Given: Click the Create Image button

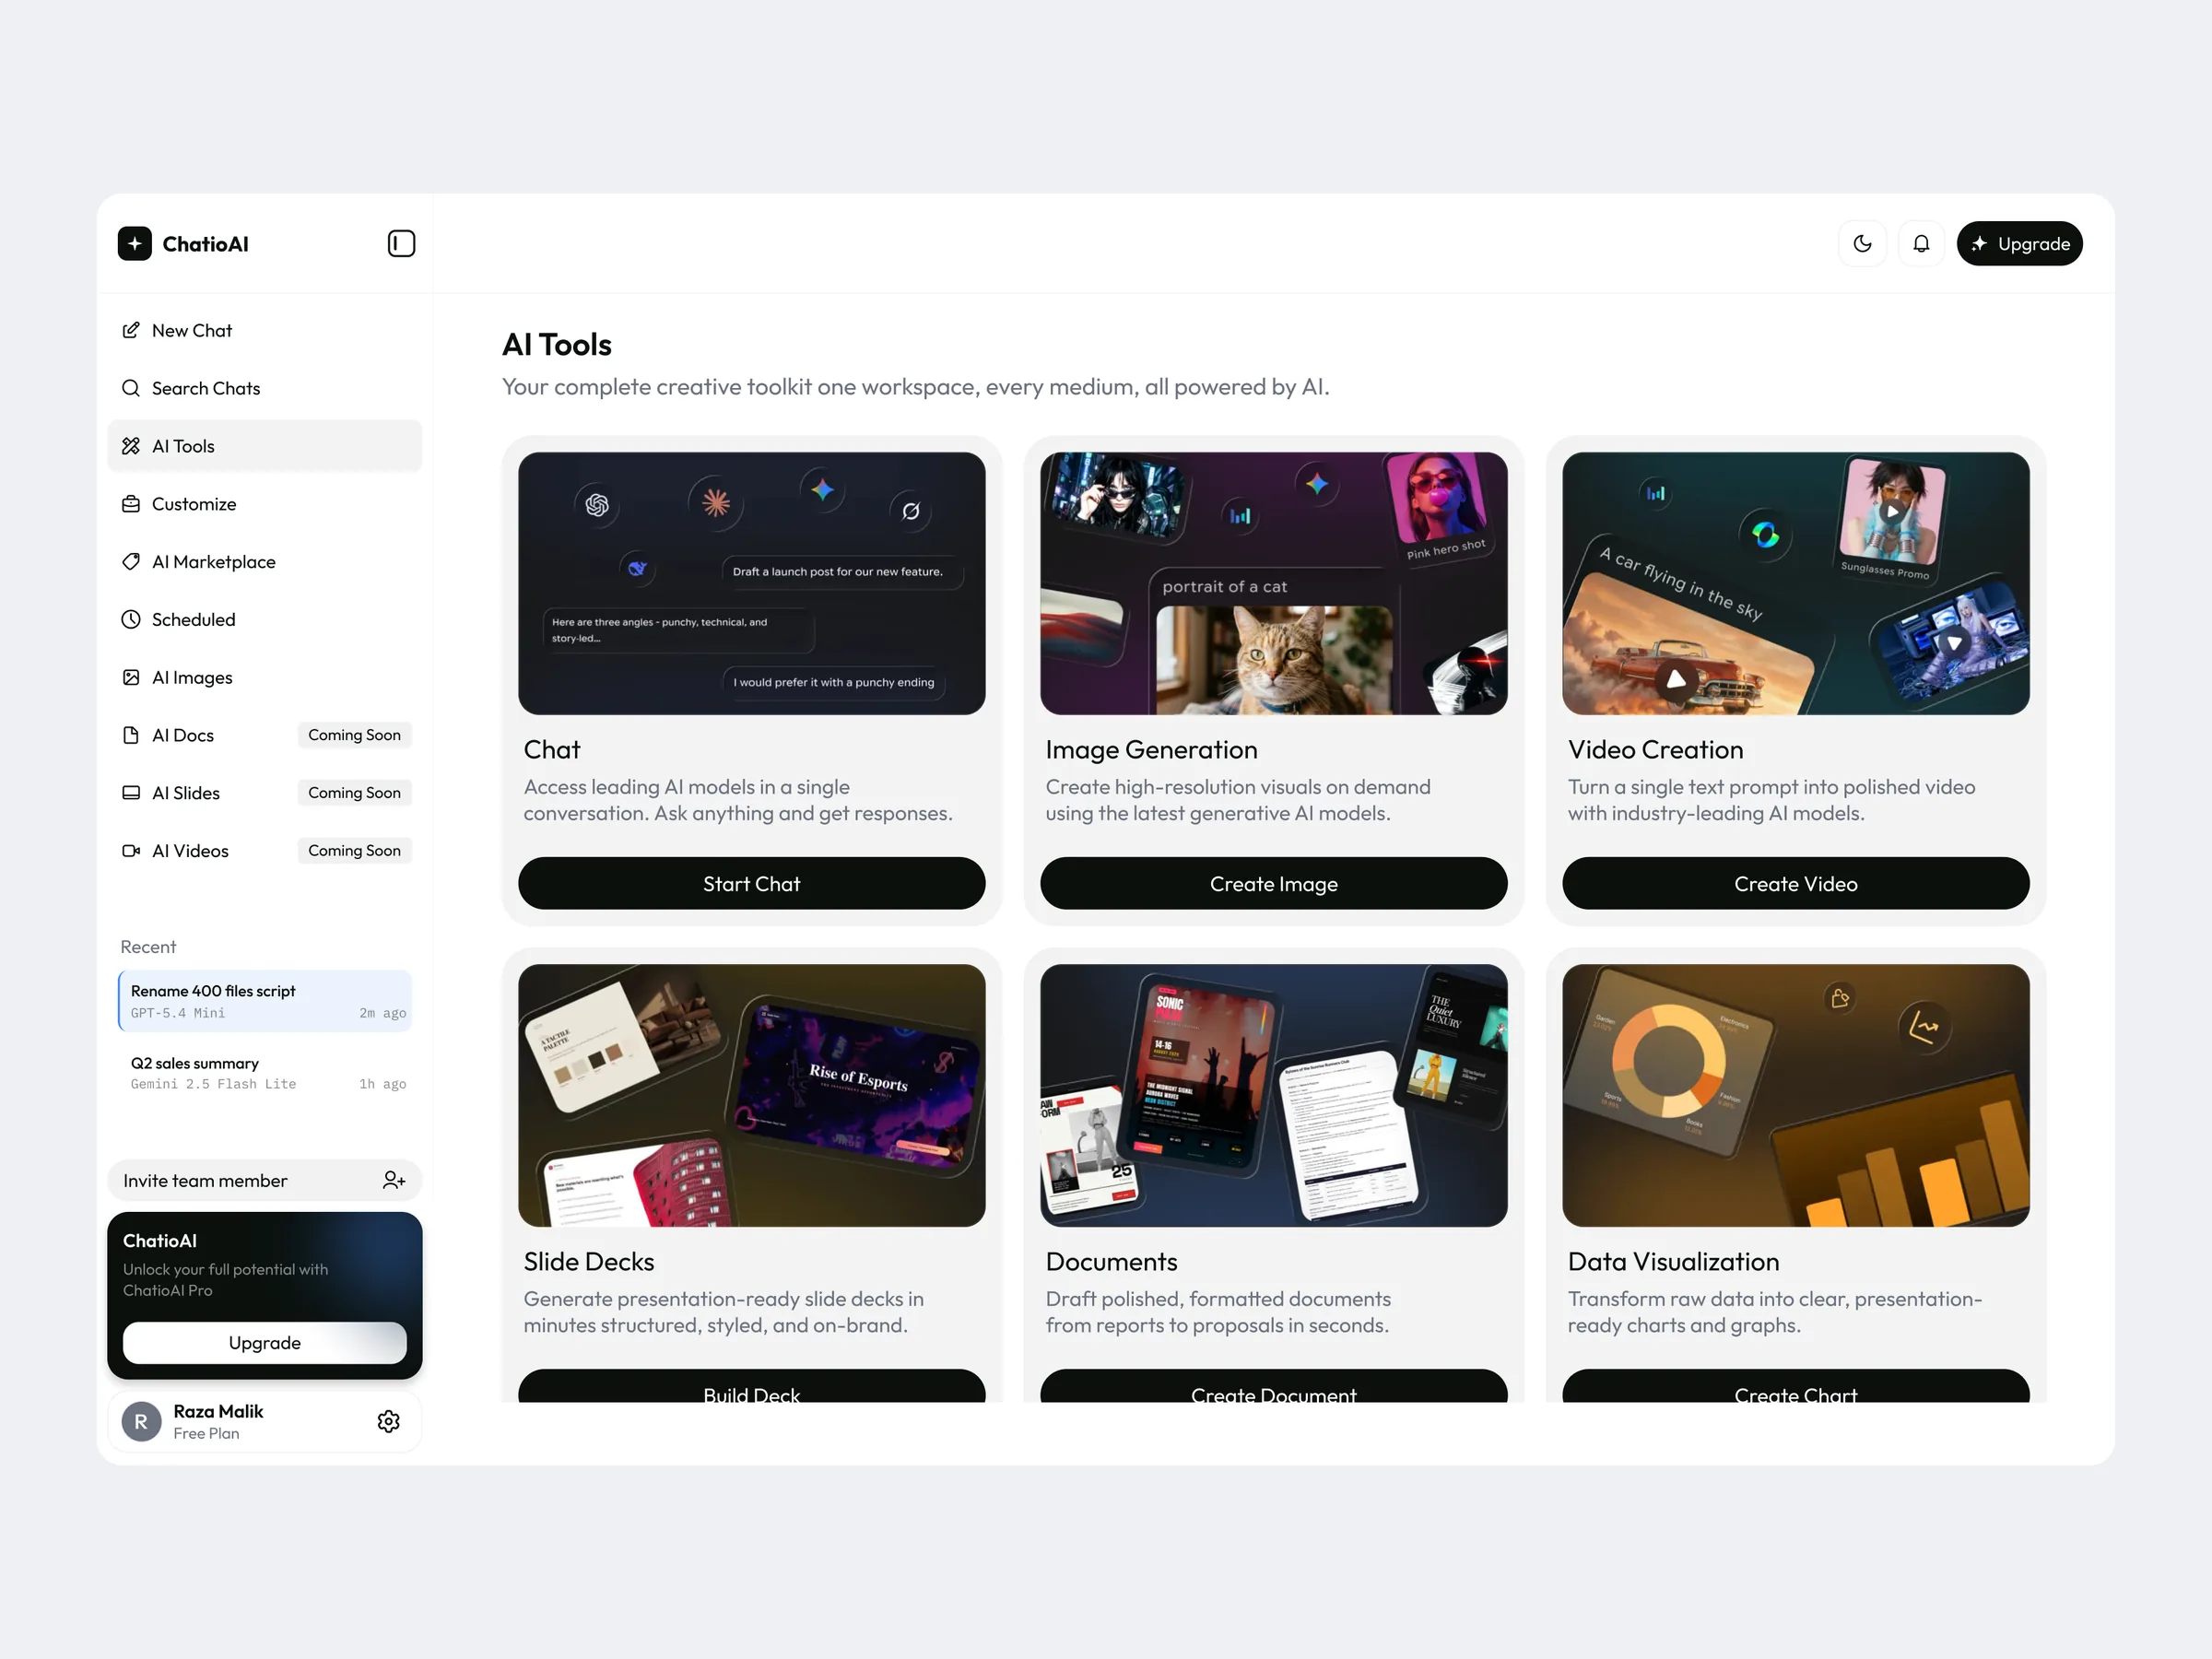Looking at the screenshot, I should click(1274, 884).
